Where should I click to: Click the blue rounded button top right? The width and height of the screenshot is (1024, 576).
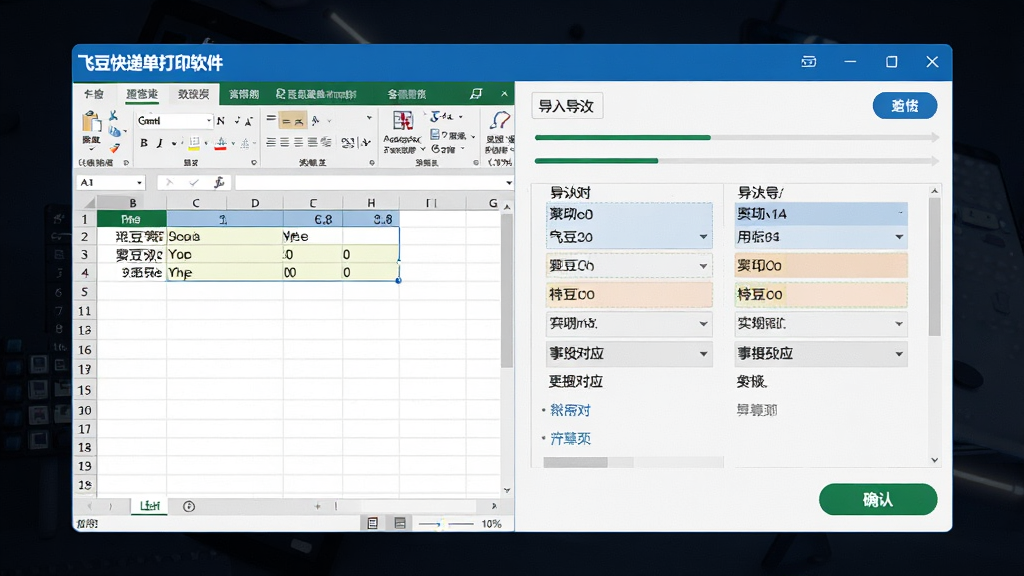(904, 106)
